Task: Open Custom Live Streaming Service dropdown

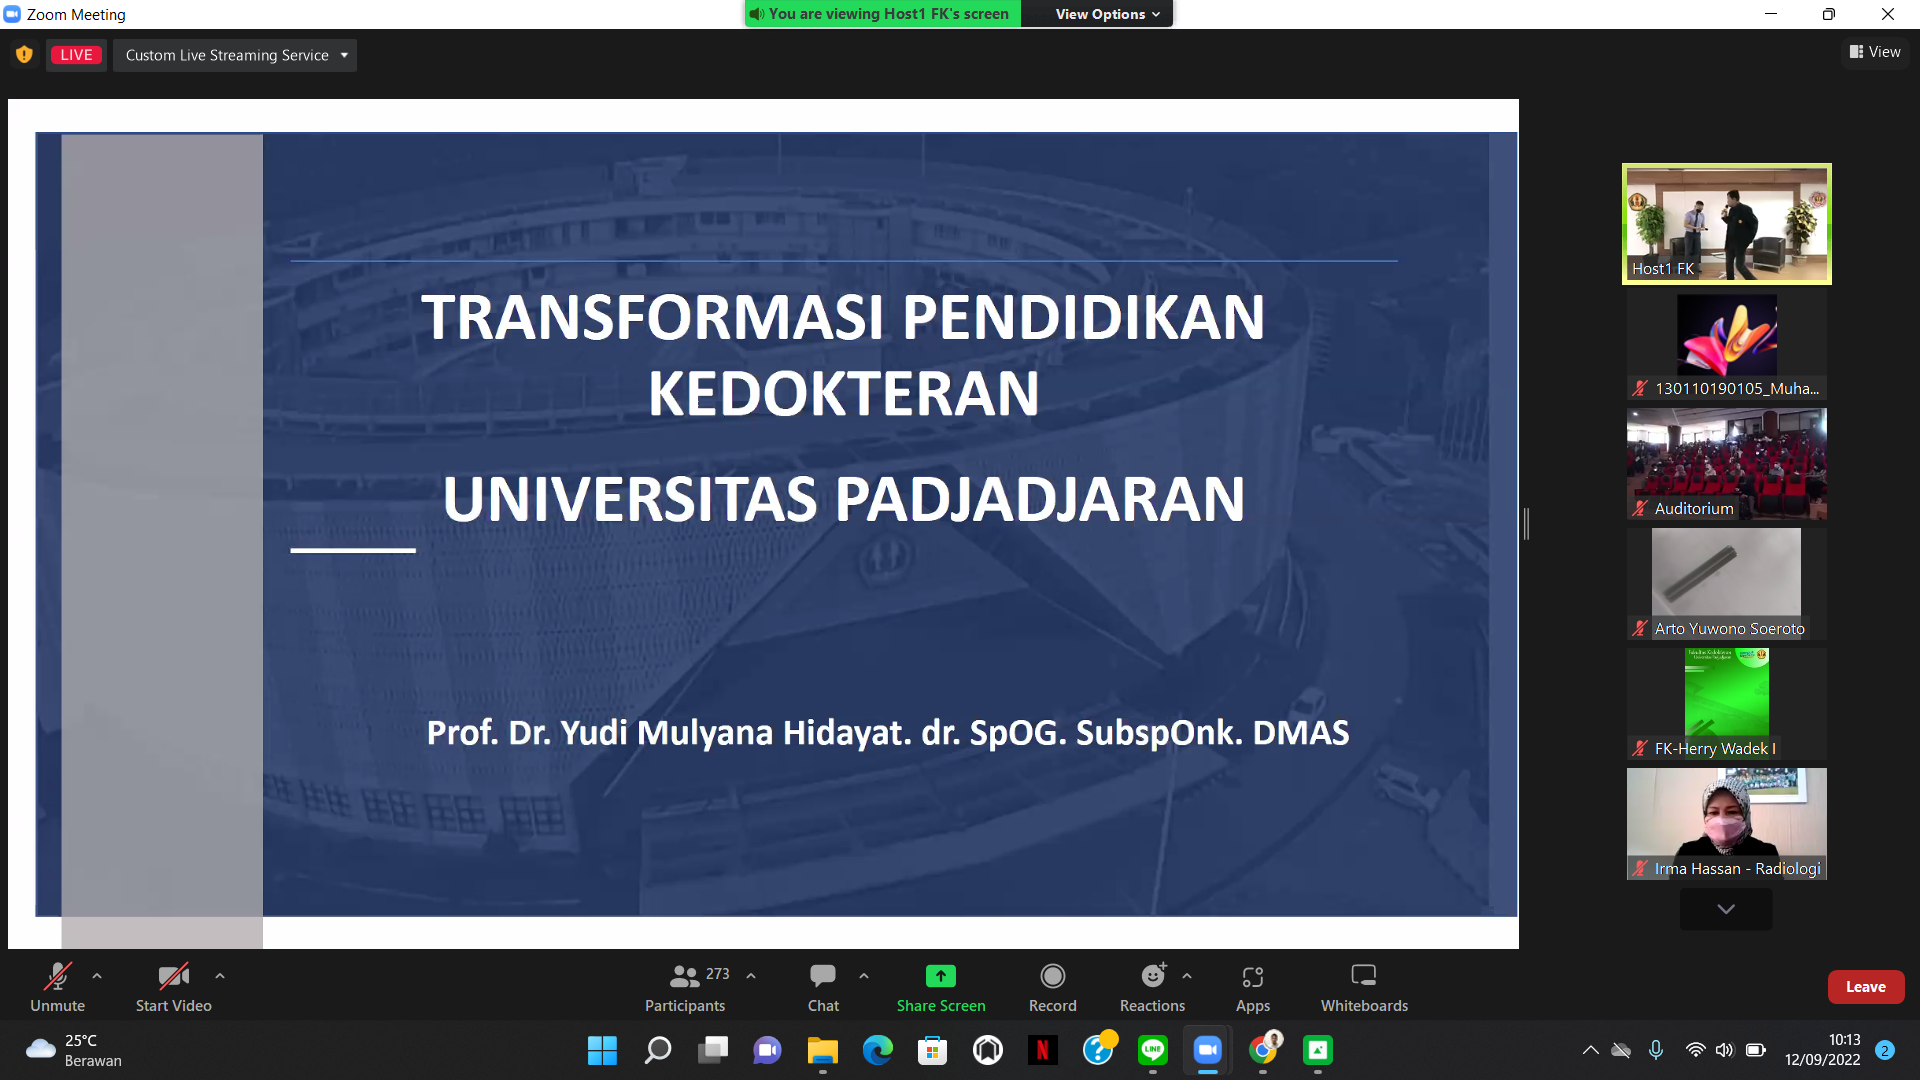Action: point(235,55)
